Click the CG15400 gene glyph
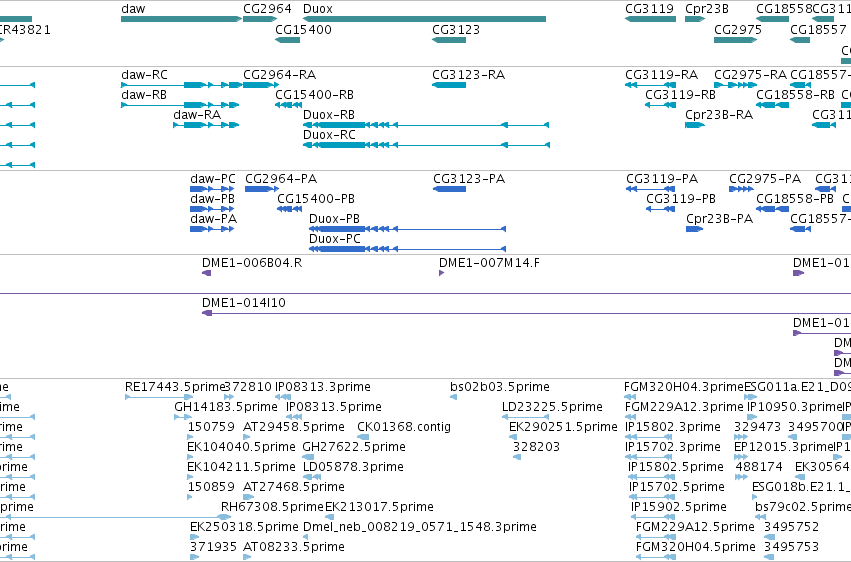851x562 pixels. (288, 40)
